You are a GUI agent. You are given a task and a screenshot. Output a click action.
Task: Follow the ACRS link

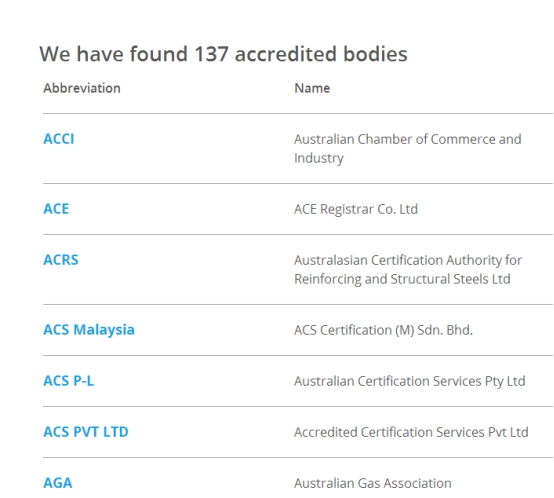click(x=61, y=260)
